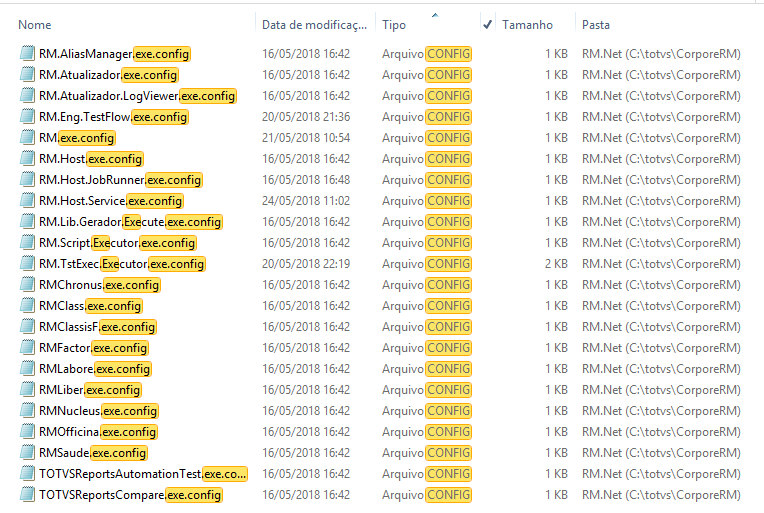764x513 pixels.
Task: Click the file icon of RM.Host.exe.config
Action: [27, 158]
